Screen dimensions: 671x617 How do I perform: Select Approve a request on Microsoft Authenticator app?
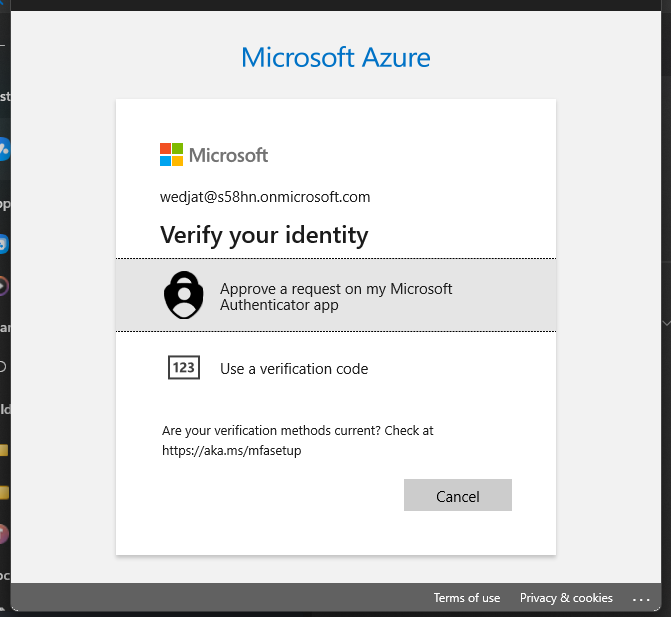click(x=336, y=295)
